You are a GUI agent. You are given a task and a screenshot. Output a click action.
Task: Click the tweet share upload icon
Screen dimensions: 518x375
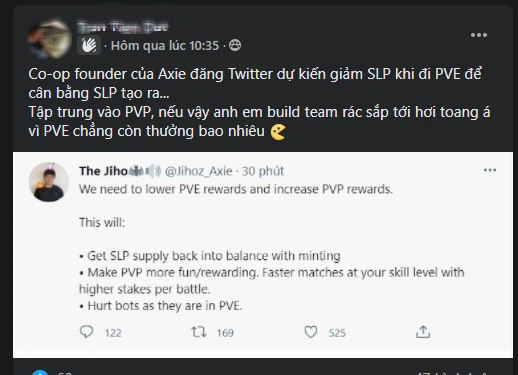[x=423, y=332]
